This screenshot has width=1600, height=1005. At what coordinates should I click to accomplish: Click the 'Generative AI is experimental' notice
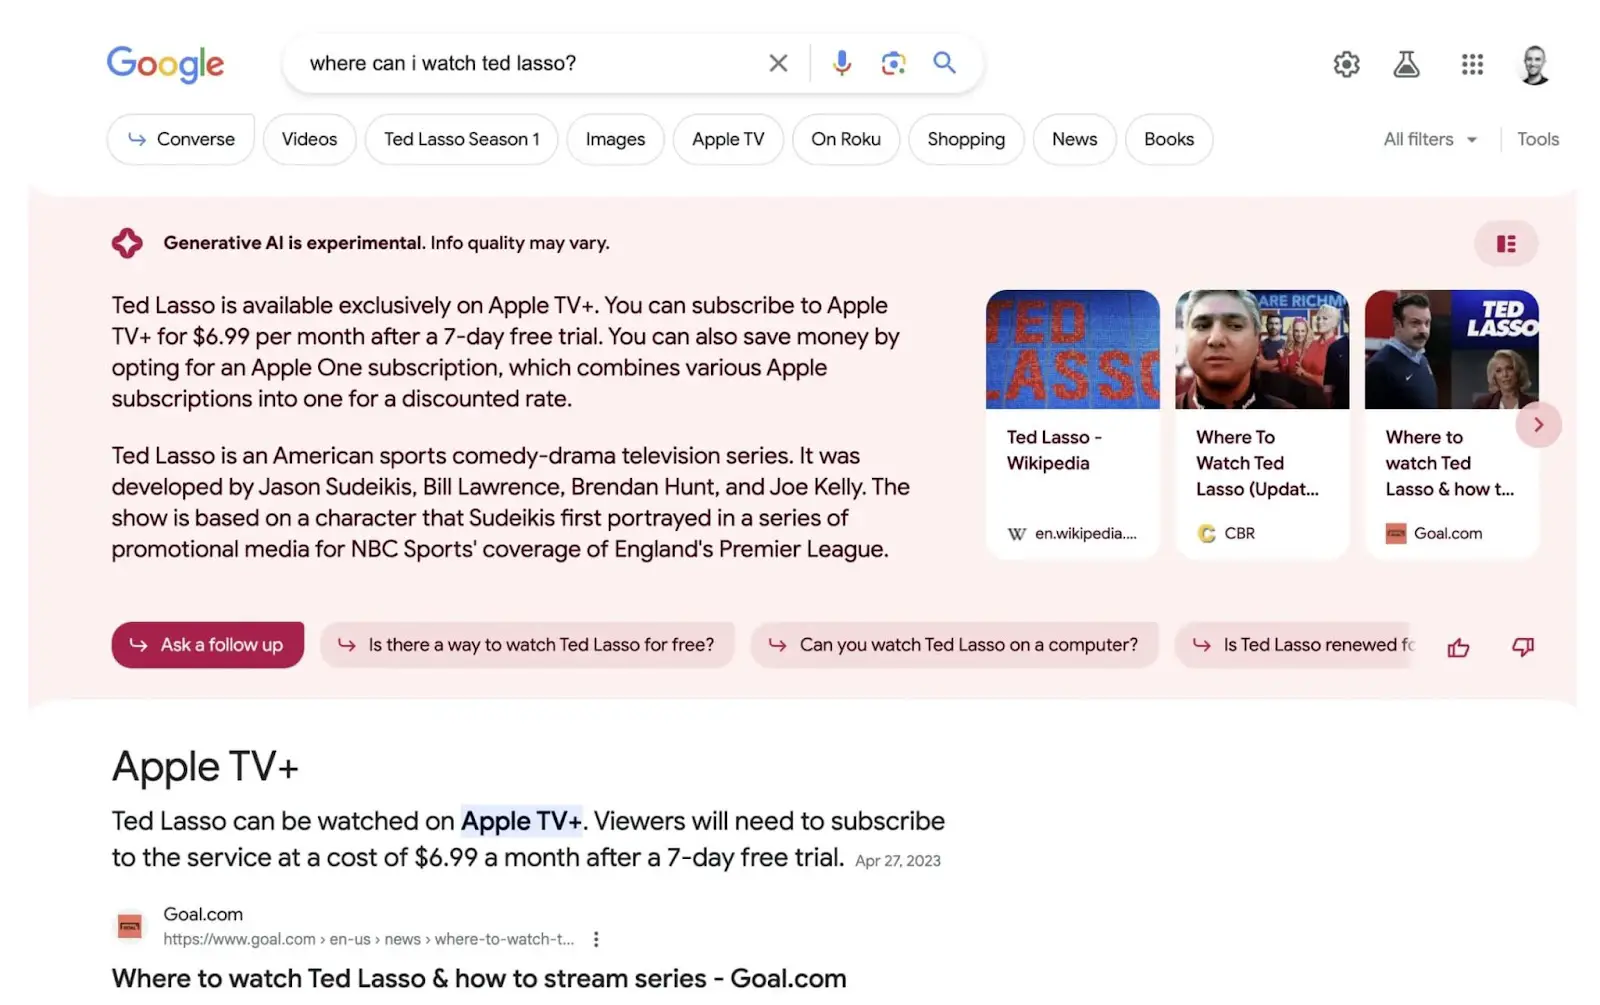(x=386, y=243)
